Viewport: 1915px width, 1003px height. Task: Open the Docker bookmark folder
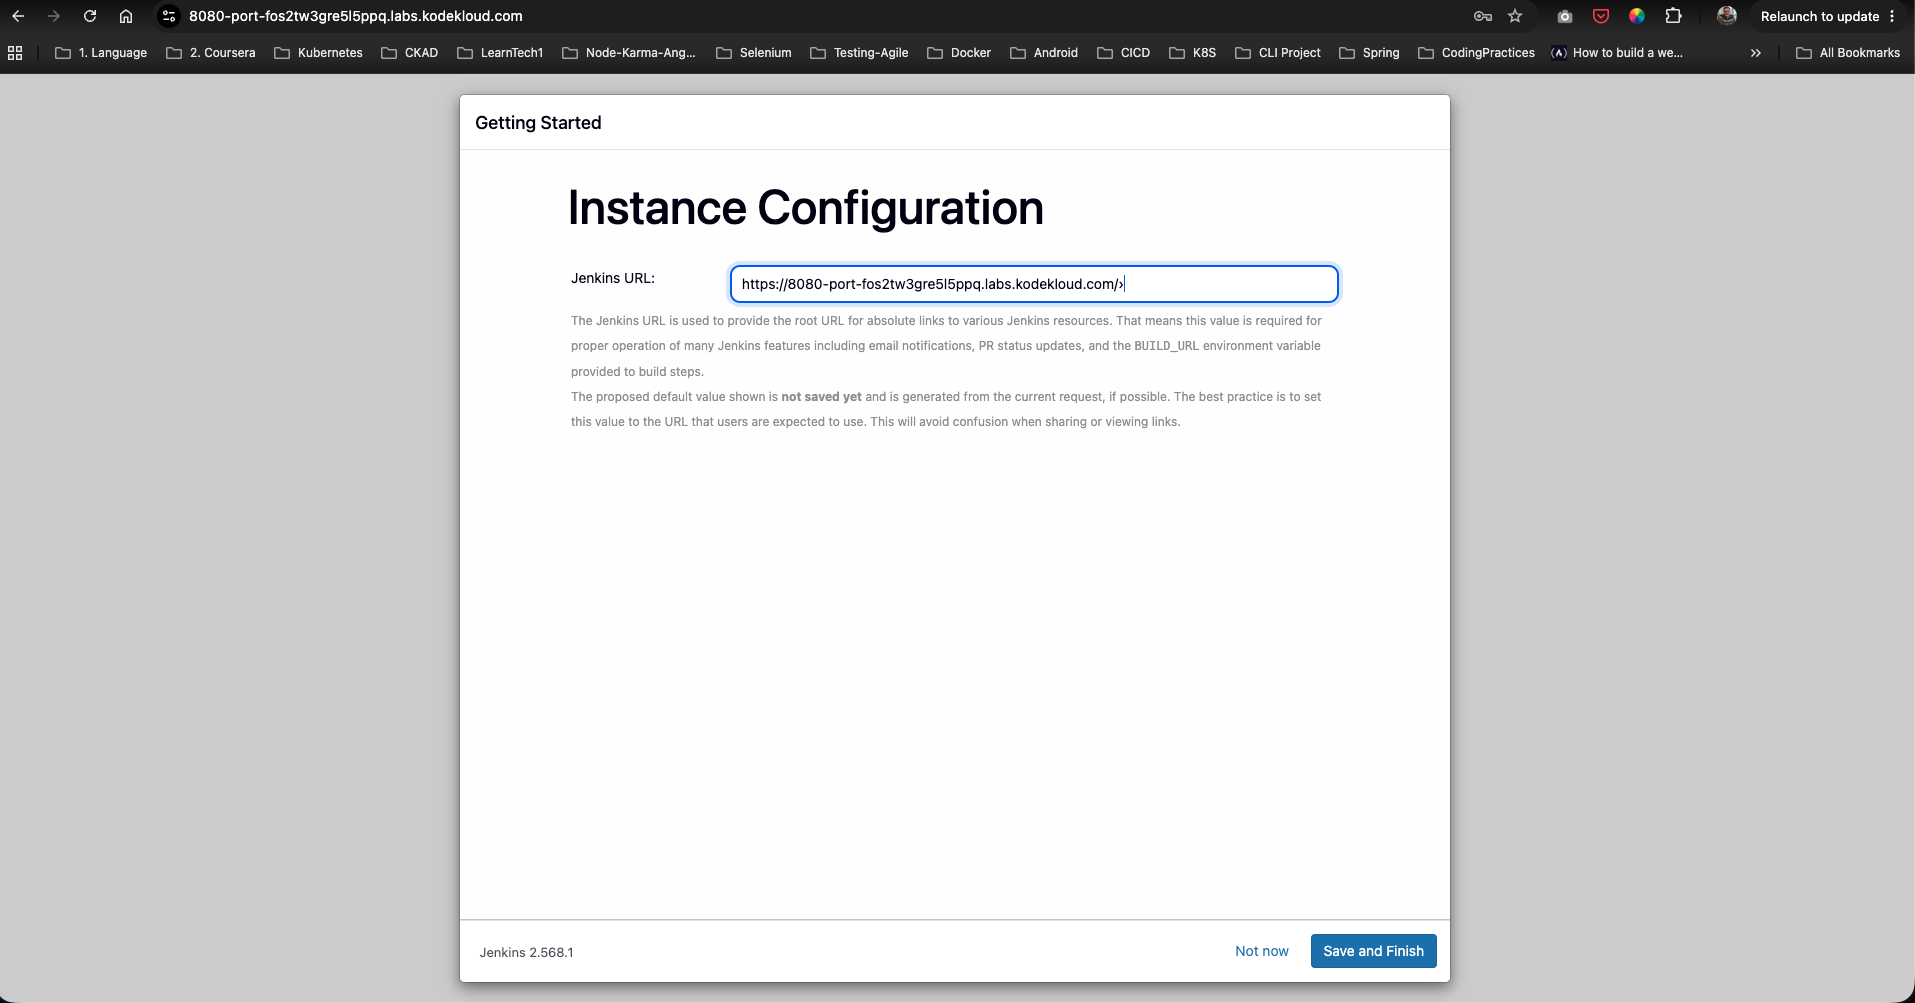coord(959,53)
